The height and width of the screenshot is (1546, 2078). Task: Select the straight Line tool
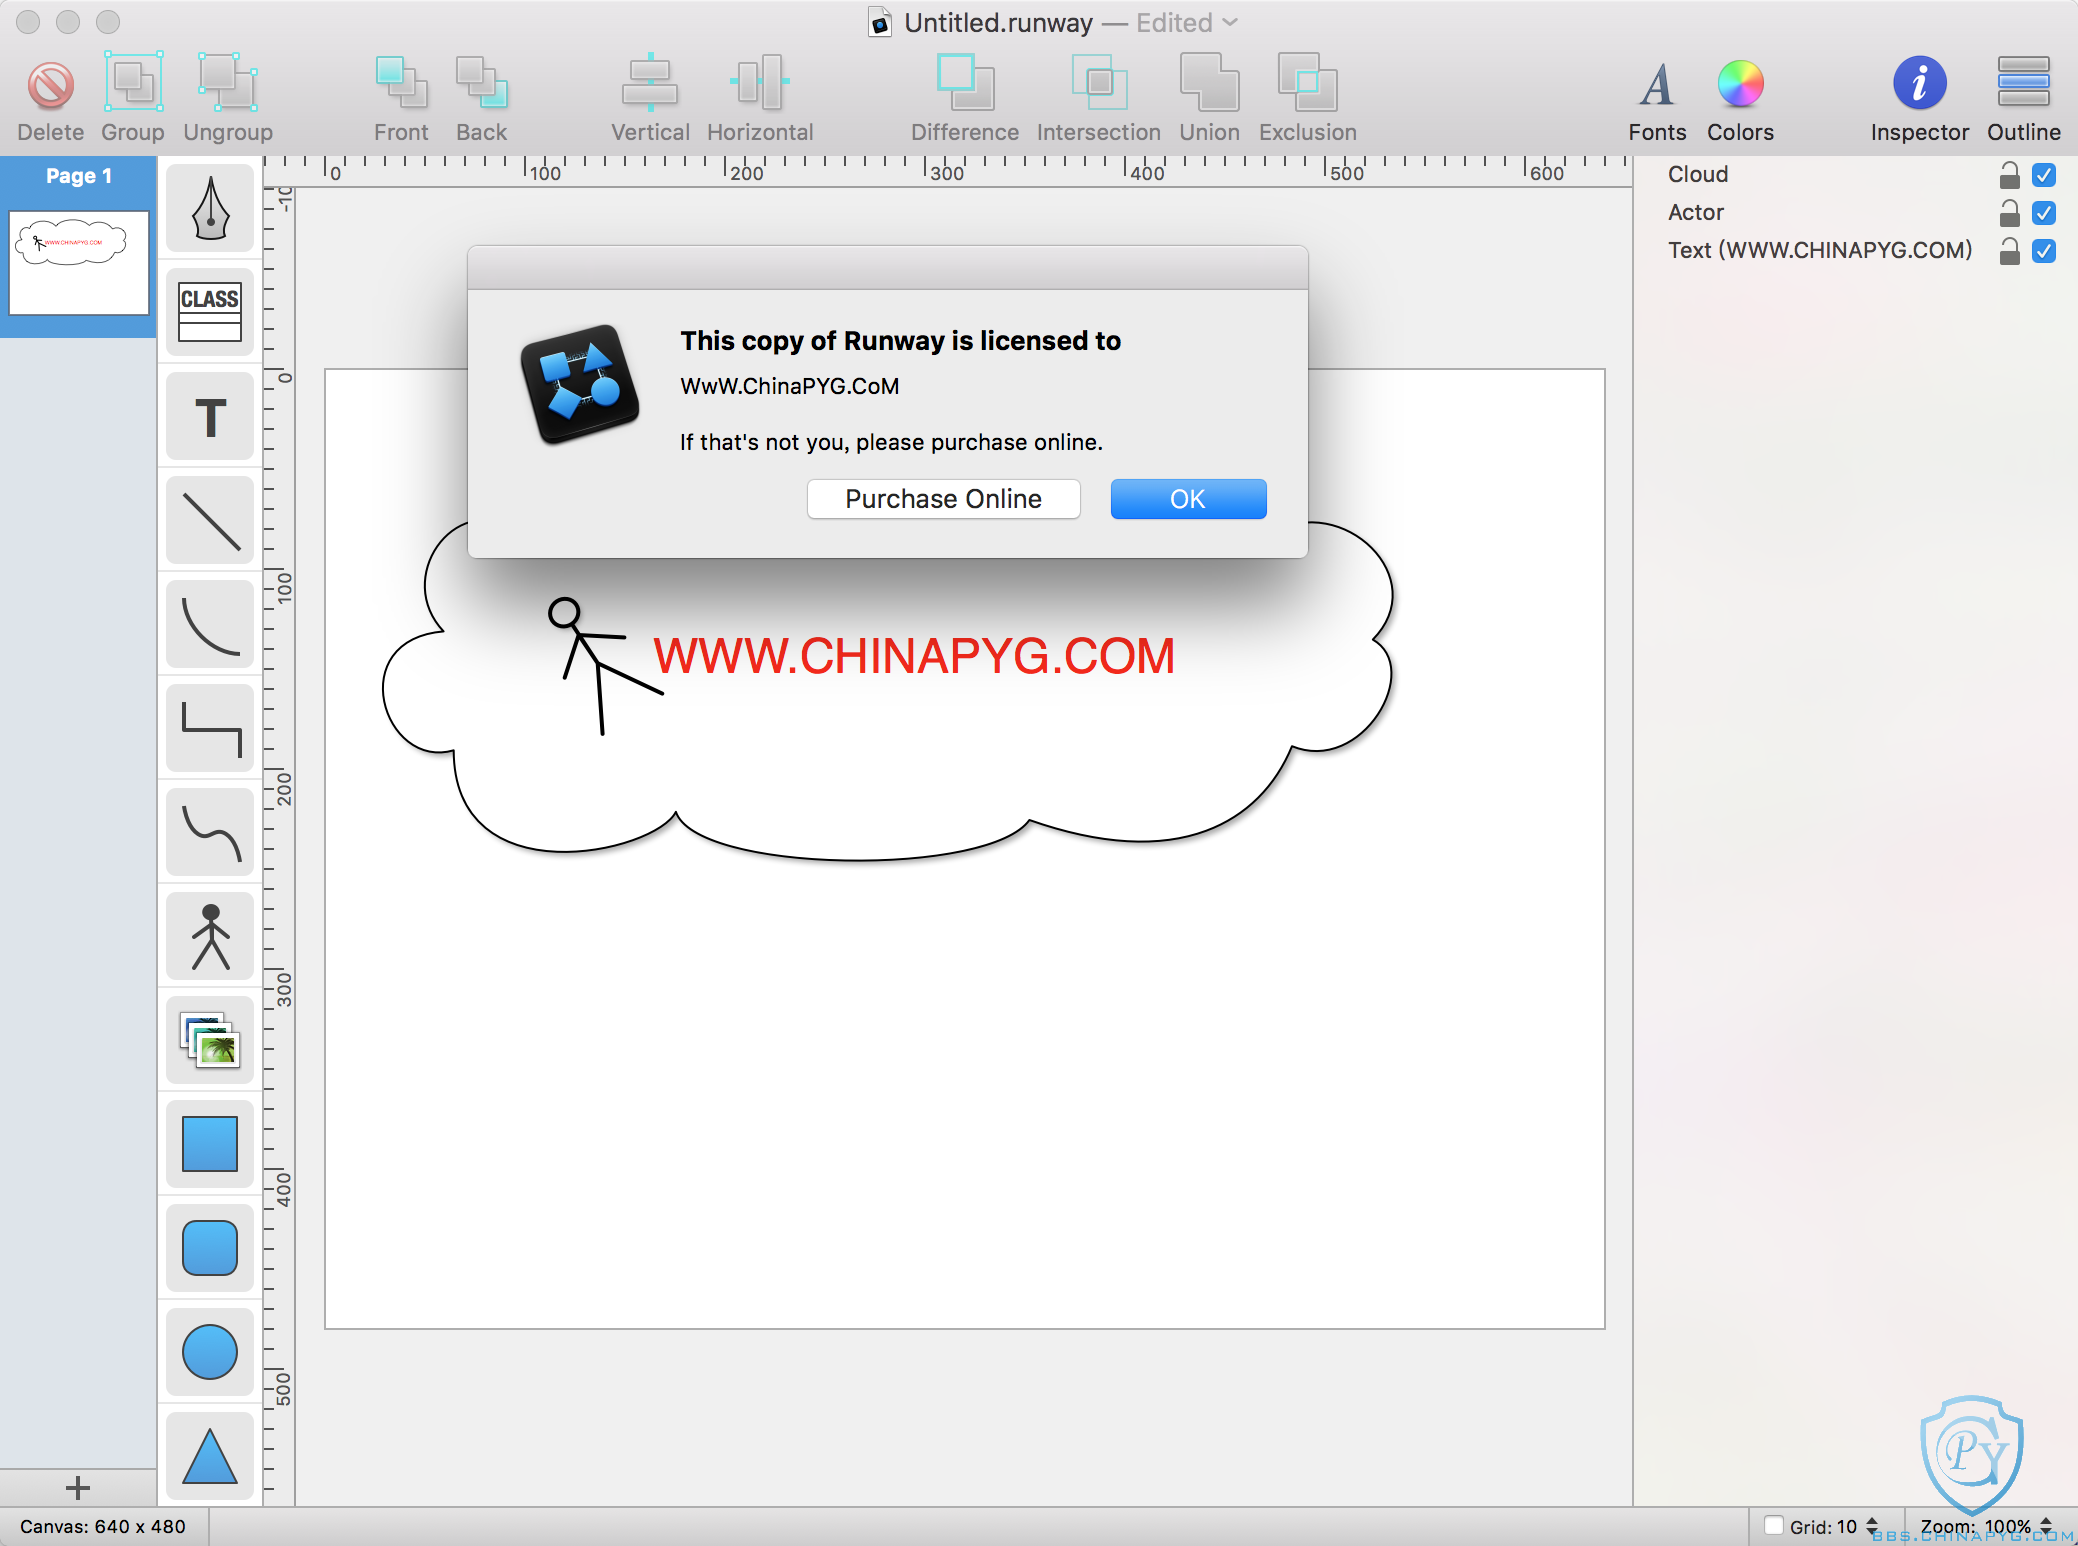point(210,521)
